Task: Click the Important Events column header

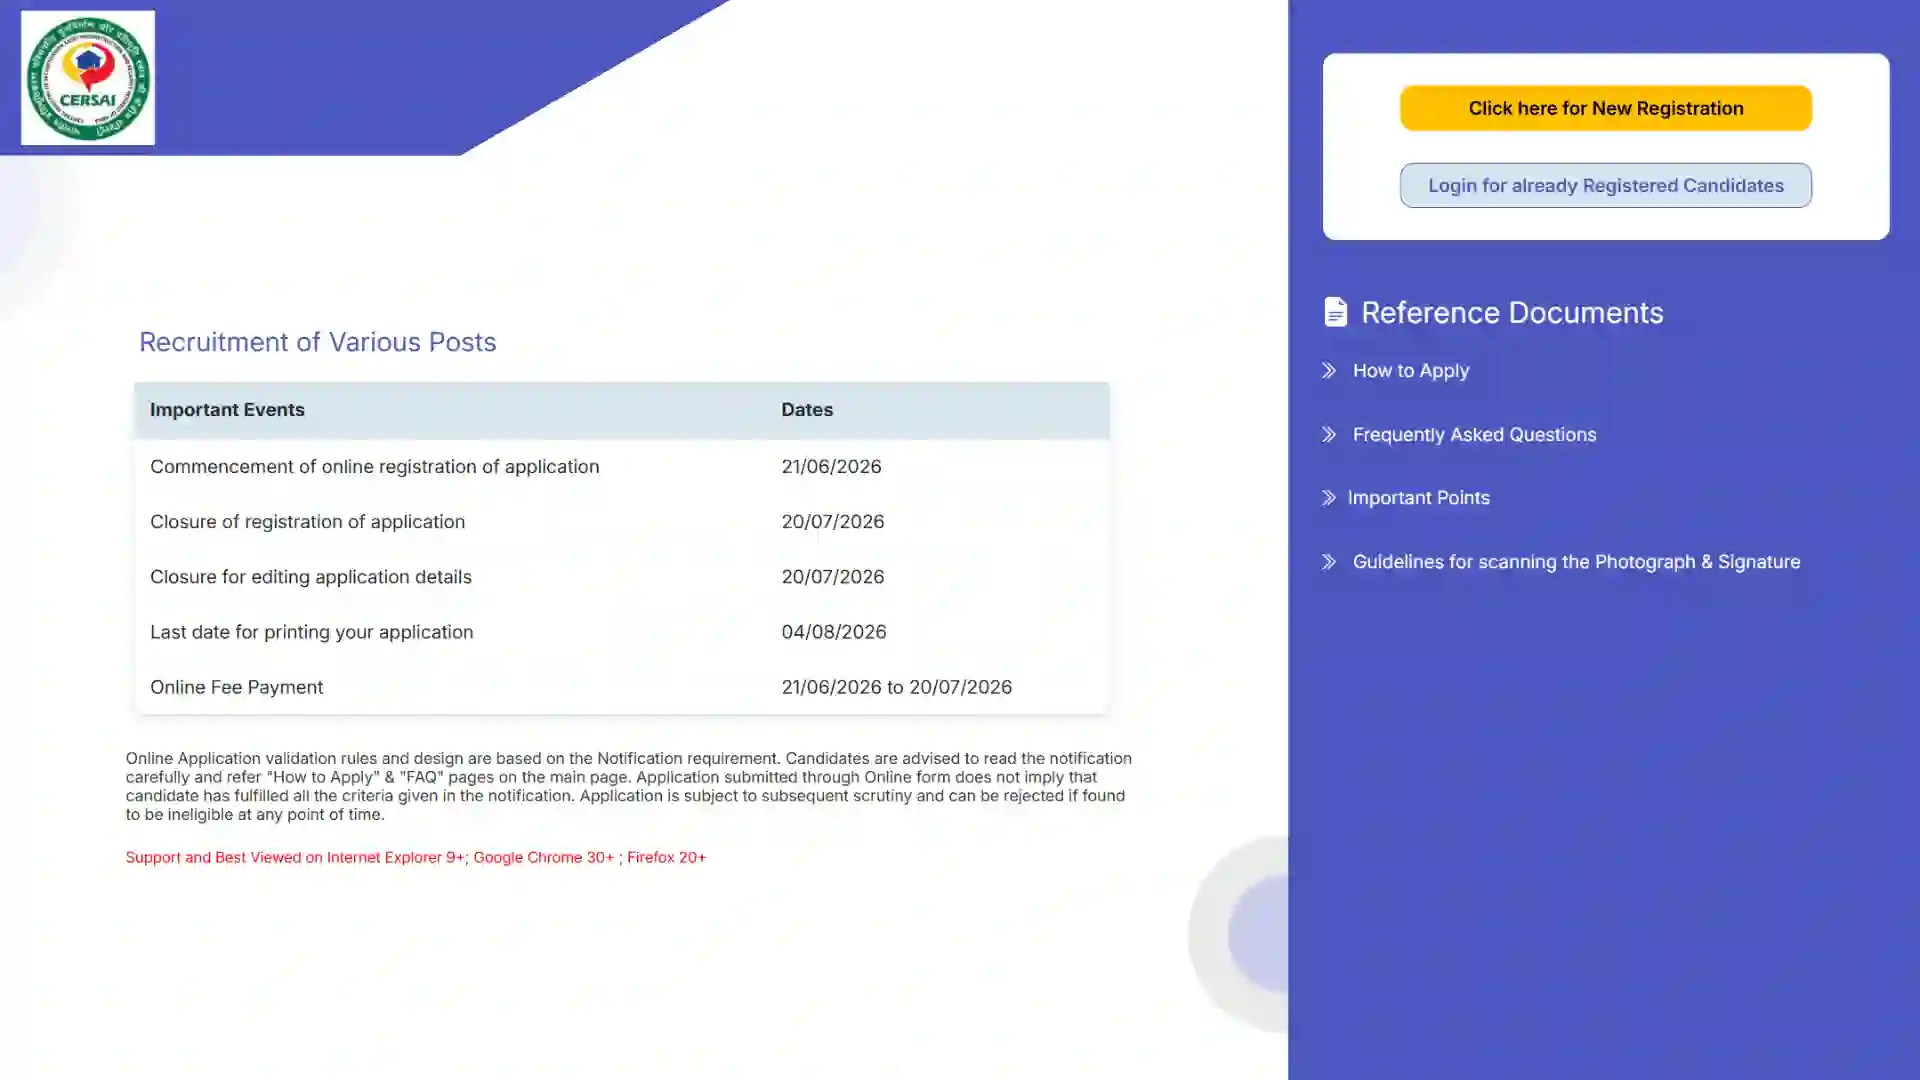Action: [x=227, y=410]
